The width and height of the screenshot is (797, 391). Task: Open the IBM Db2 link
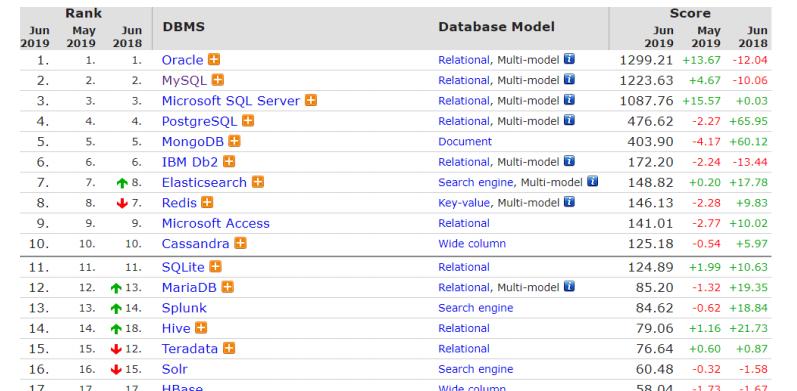tap(190, 162)
